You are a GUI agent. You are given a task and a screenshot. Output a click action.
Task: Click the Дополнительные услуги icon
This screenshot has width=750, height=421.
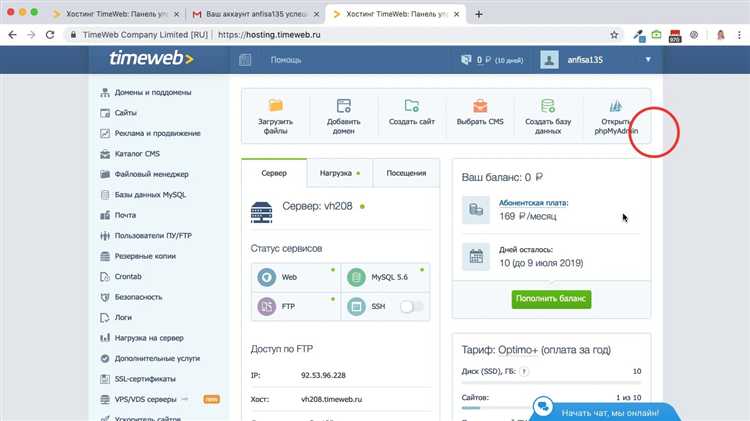click(x=105, y=358)
